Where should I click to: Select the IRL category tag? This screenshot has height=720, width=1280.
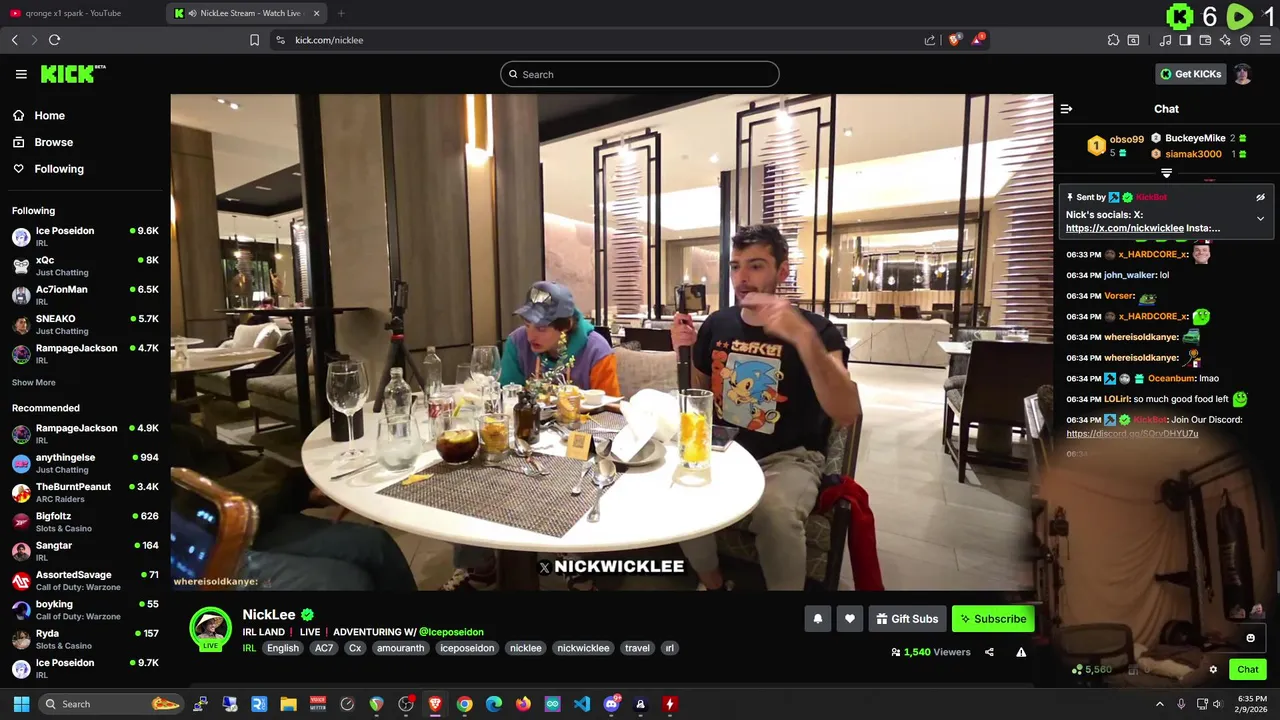pyautogui.click(x=249, y=648)
